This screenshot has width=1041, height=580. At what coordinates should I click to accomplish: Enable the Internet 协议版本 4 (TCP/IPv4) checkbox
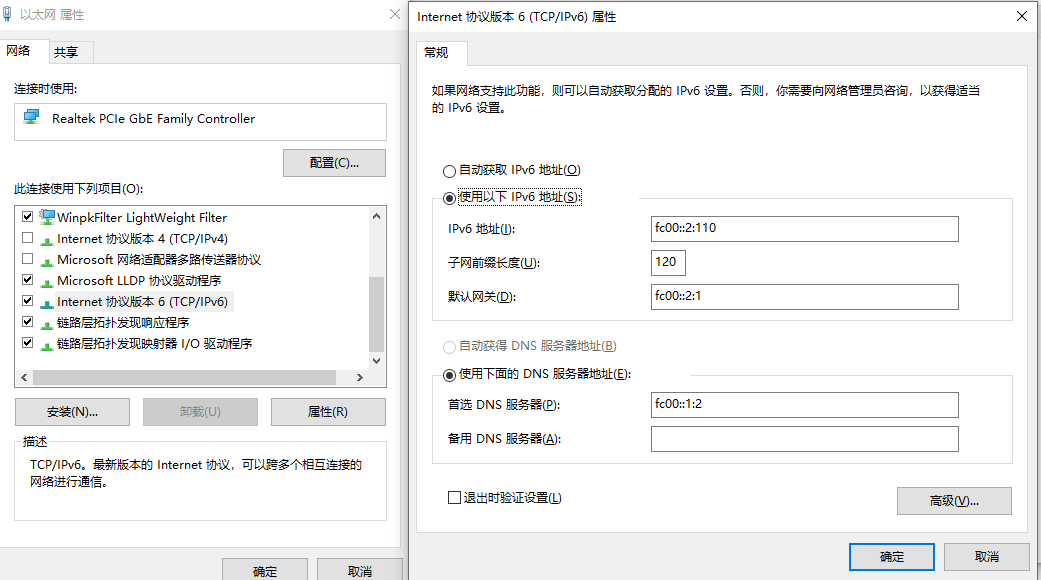click(27, 239)
